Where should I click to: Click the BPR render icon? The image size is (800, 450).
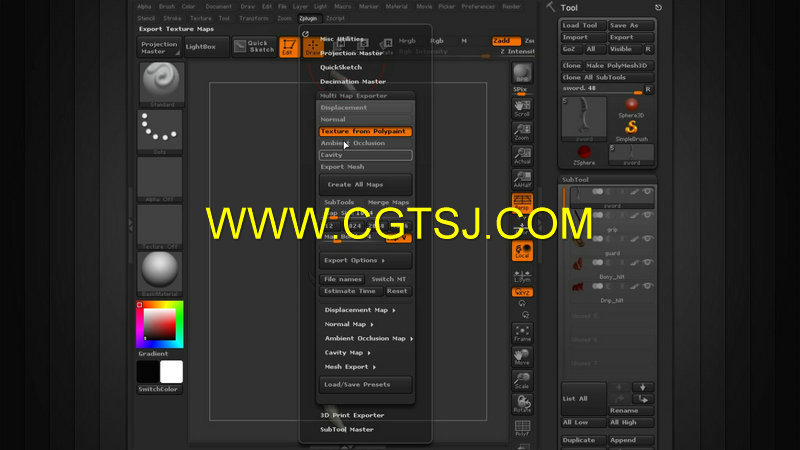[522, 73]
